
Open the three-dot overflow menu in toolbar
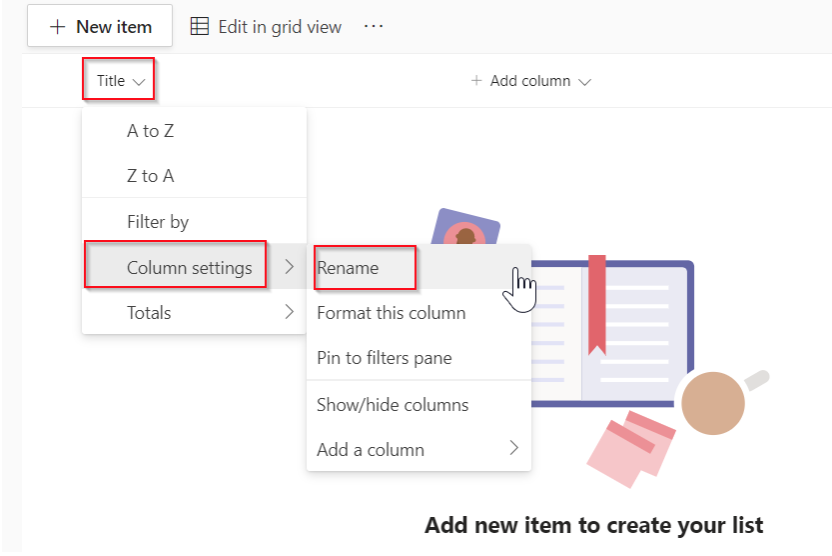point(374,26)
